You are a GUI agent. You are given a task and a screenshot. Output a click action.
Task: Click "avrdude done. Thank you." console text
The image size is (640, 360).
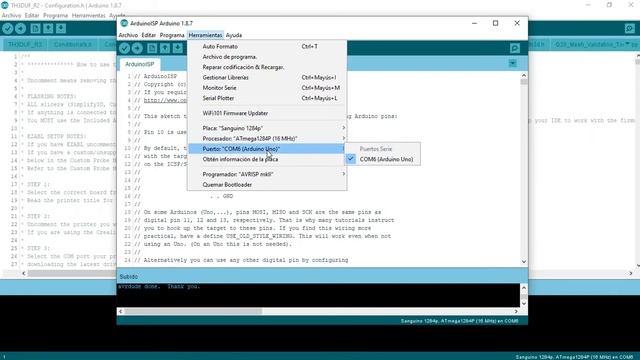(159, 287)
